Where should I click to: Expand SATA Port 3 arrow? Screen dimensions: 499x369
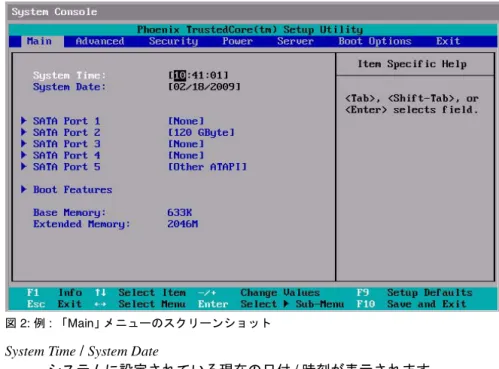tap(24, 144)
